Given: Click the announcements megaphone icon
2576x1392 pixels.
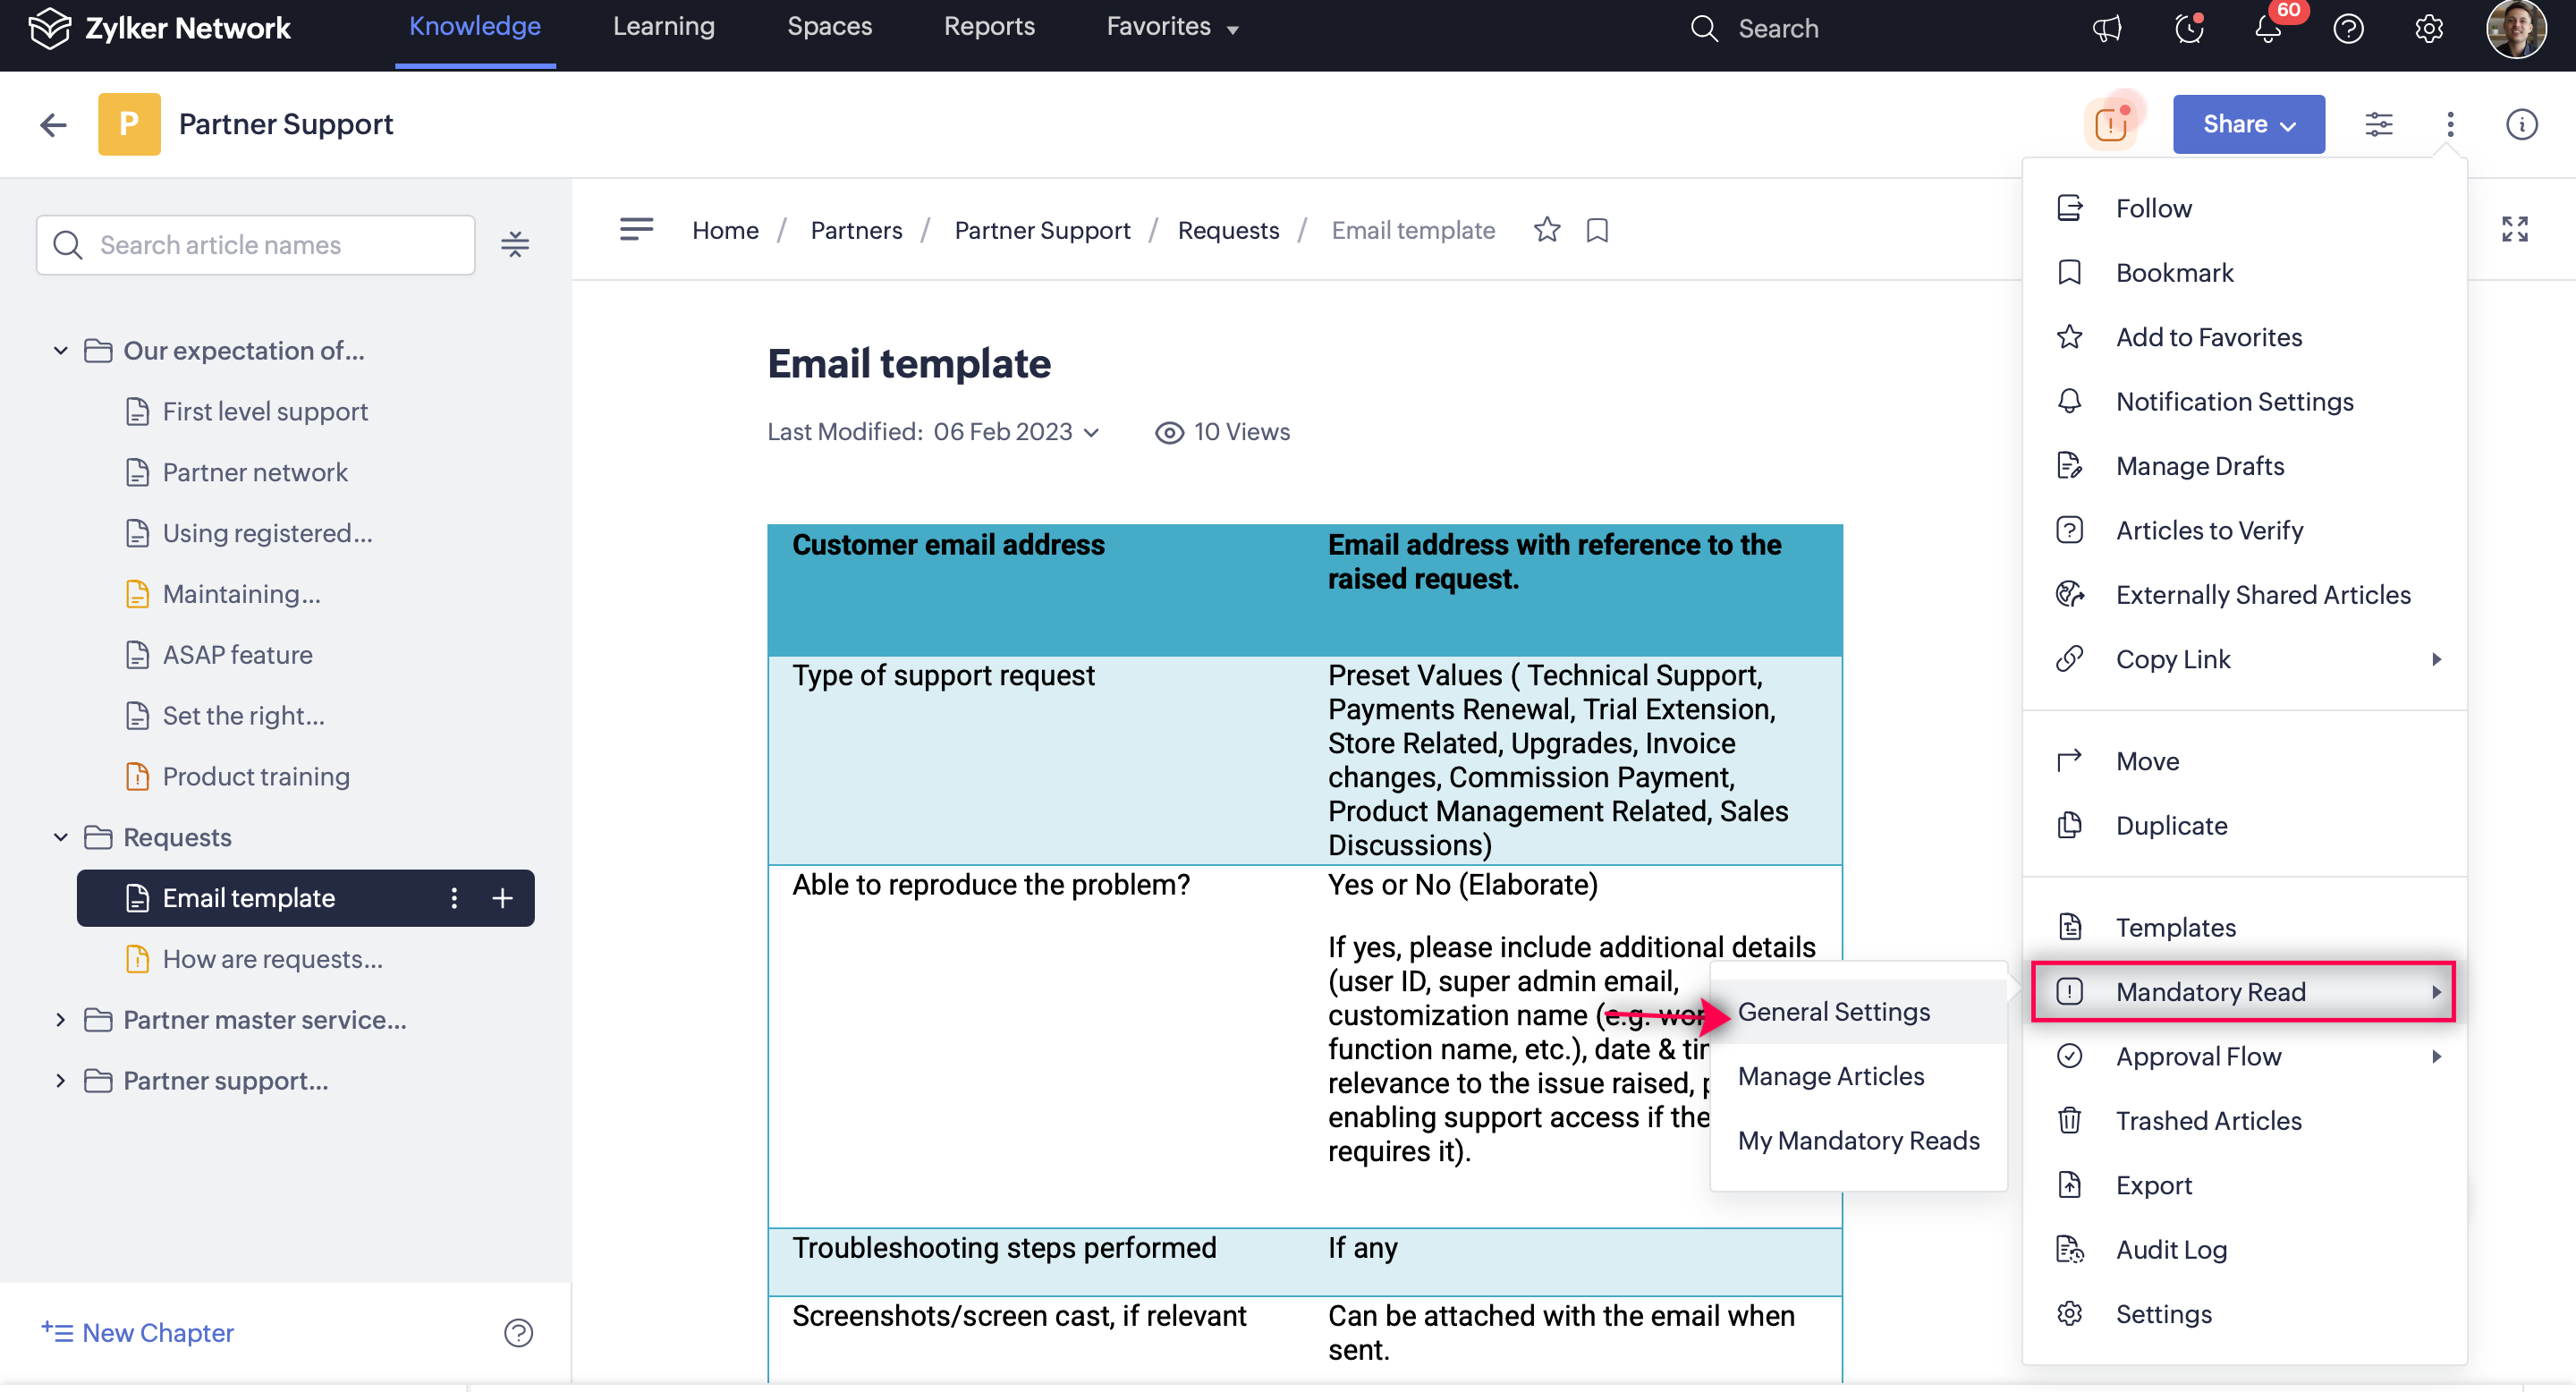Looking at the screenshot, I should click(x=2106, y=28).
